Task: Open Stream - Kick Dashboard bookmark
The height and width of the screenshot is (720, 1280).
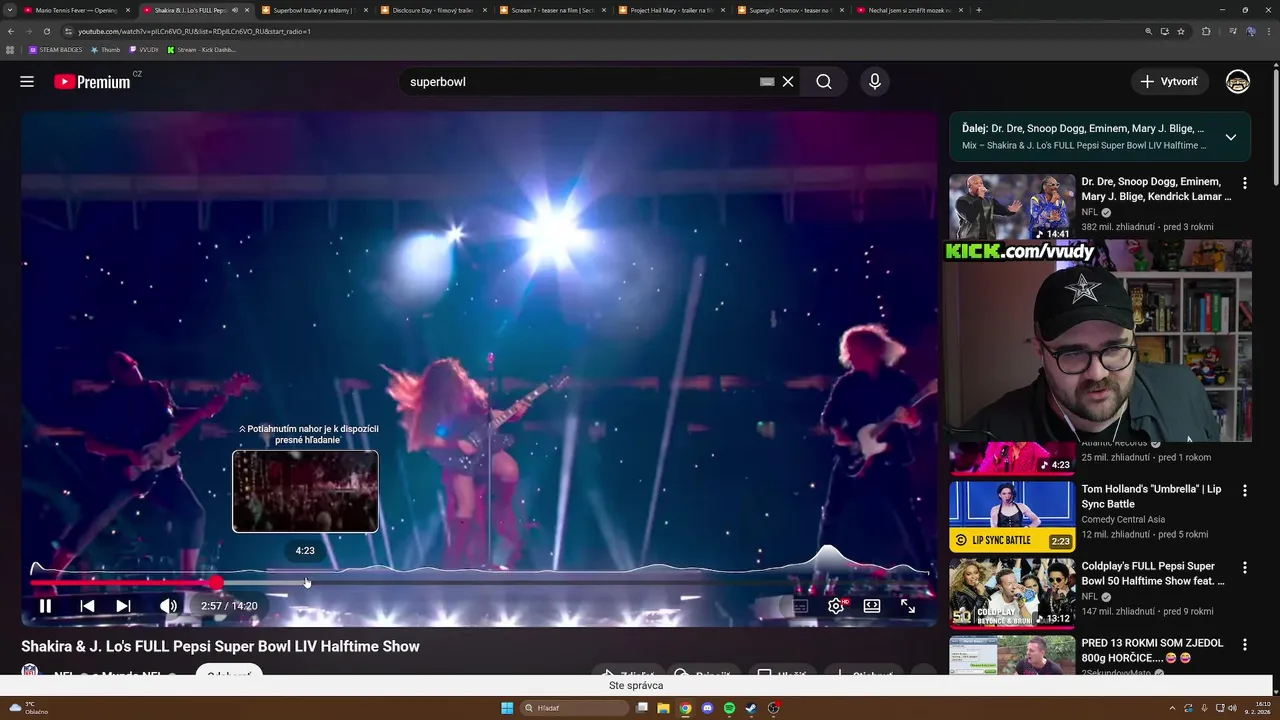Action: coord(203,49)
